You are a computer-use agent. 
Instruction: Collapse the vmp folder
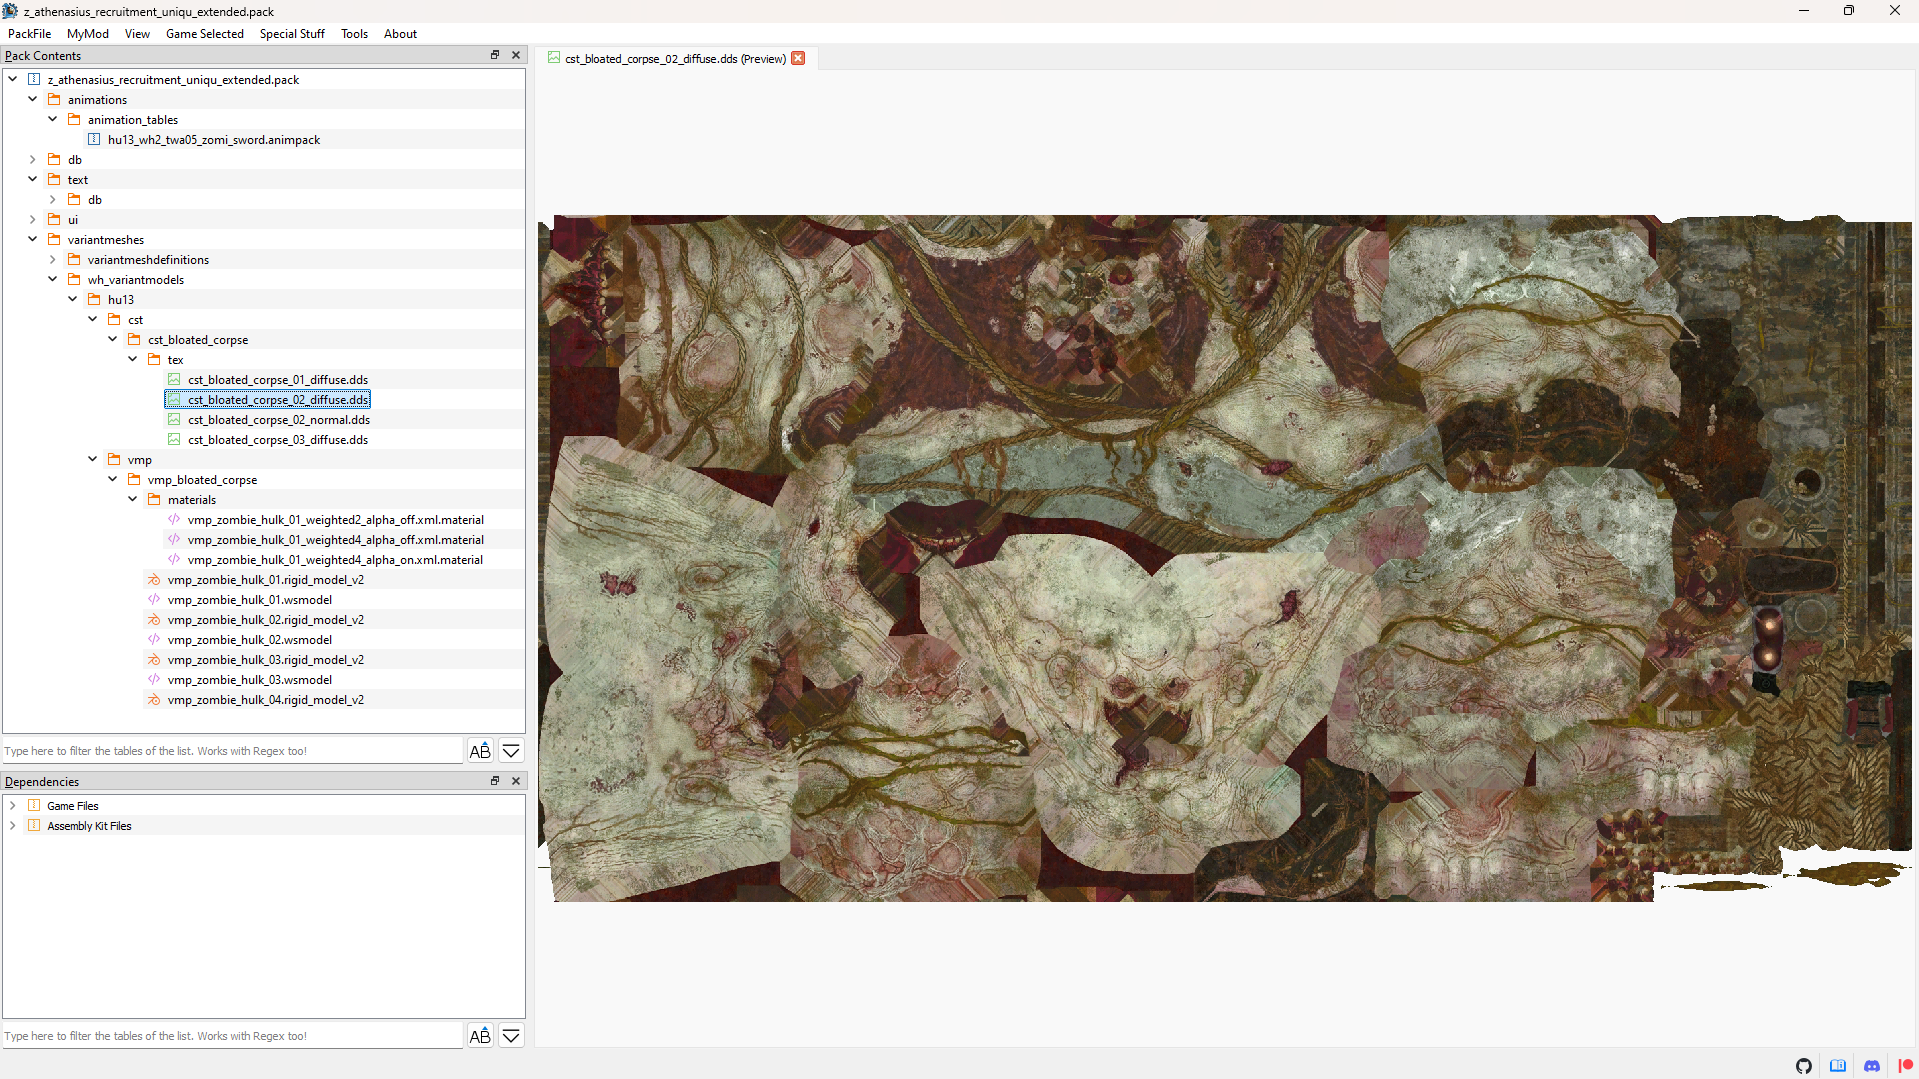tap(93, 459)
